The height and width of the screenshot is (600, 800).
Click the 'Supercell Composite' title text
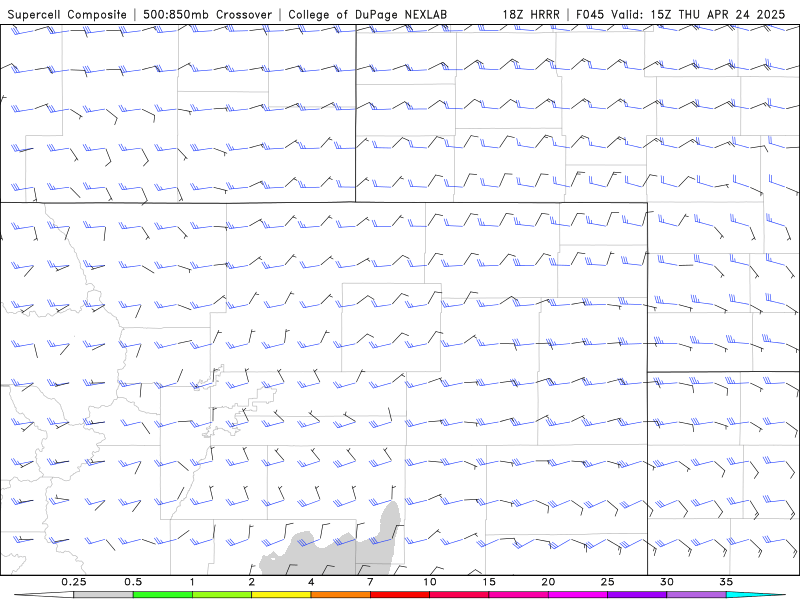[x=67, y=15]
